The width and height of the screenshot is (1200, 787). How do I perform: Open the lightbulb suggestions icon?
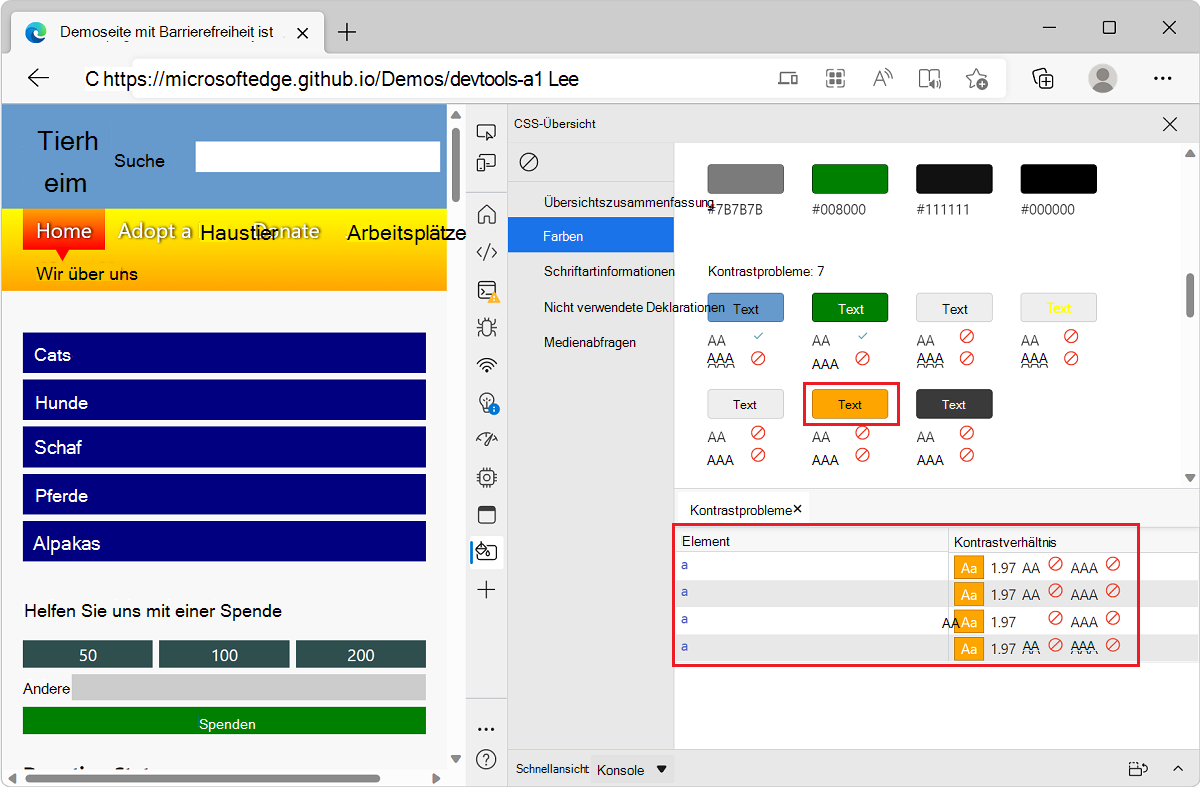coord(486,403)
